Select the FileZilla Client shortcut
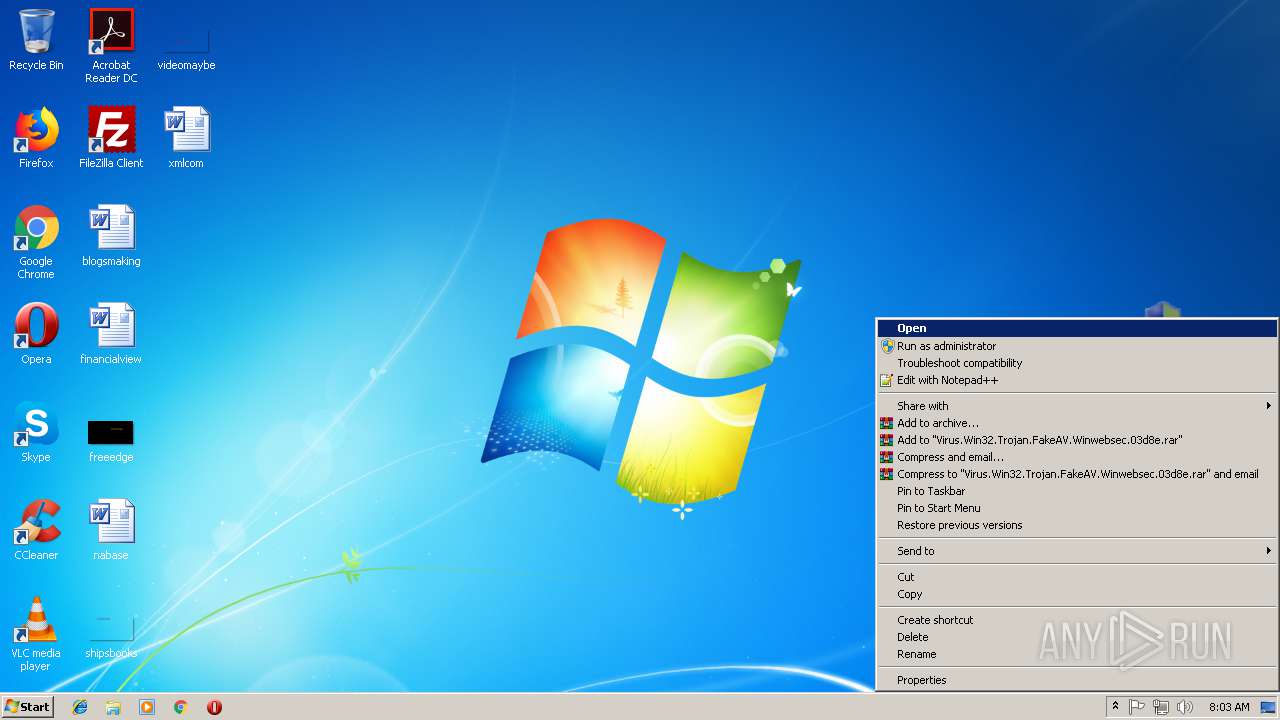This screenshot has height=720, width=1280. coord(111,138)
